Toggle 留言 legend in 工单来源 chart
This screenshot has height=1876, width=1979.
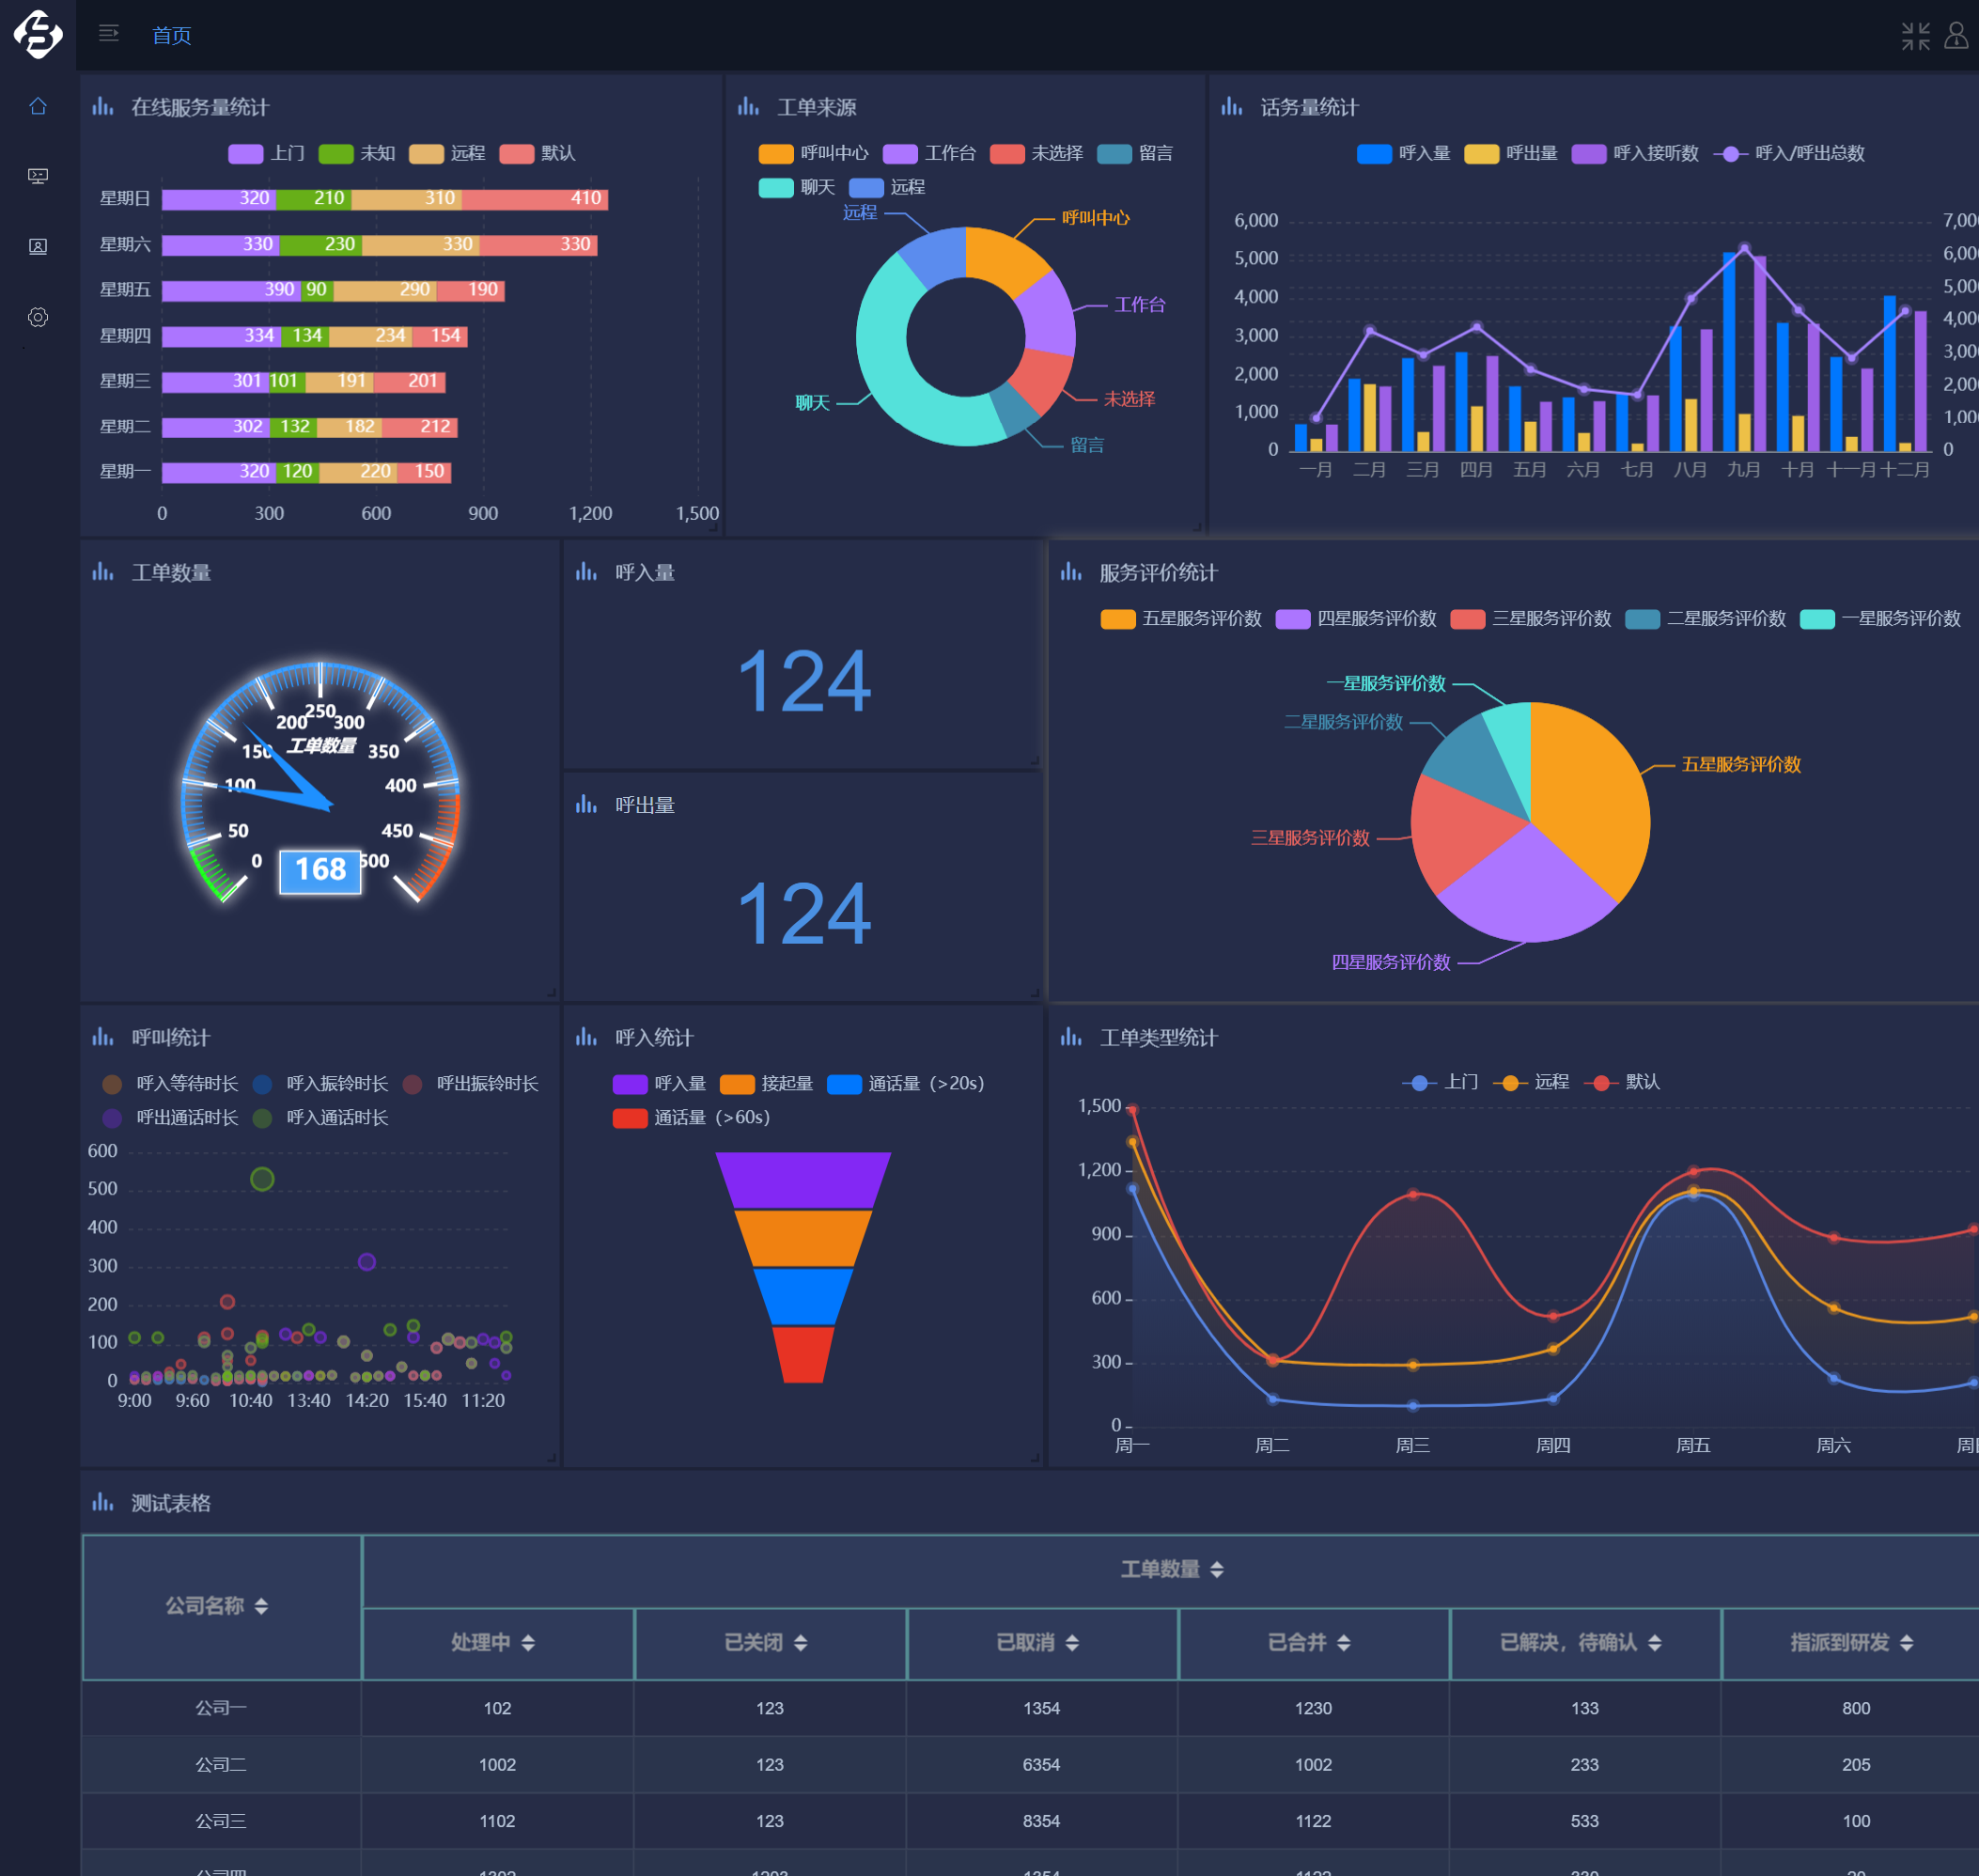[x=1135, y=153]
